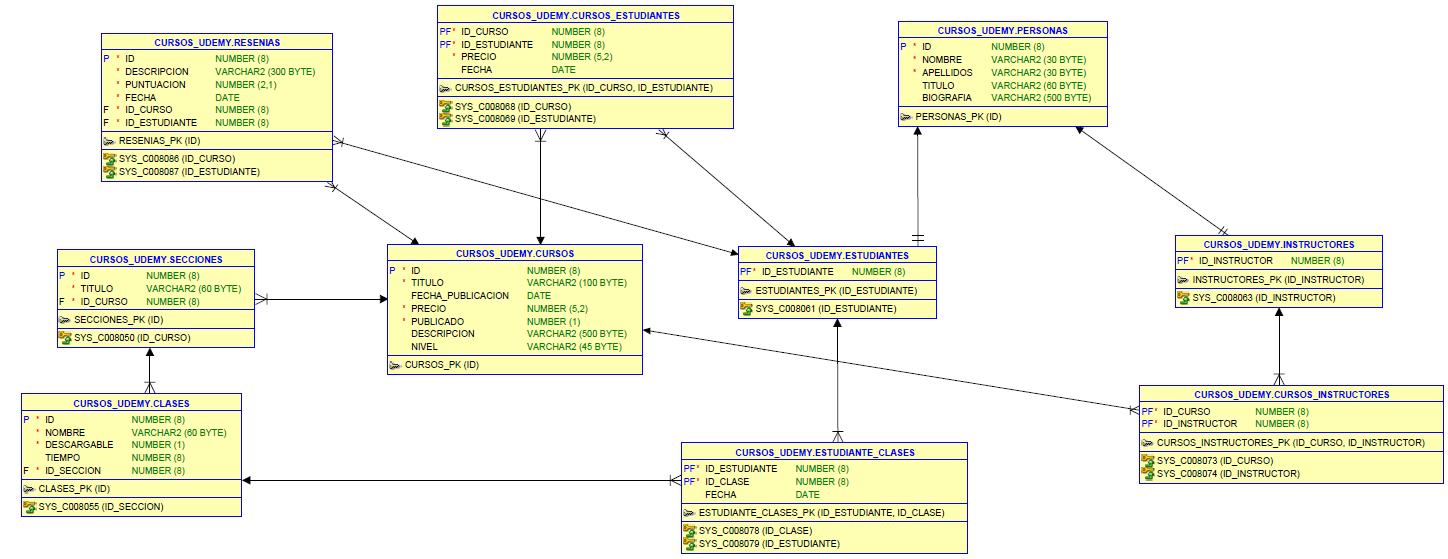Image resolution: width=1448 pixels, height=559 pixels.
Task: Click the key icon beside ESTUDIANTE_CLASES_PK
Action: tap(690, 513)
